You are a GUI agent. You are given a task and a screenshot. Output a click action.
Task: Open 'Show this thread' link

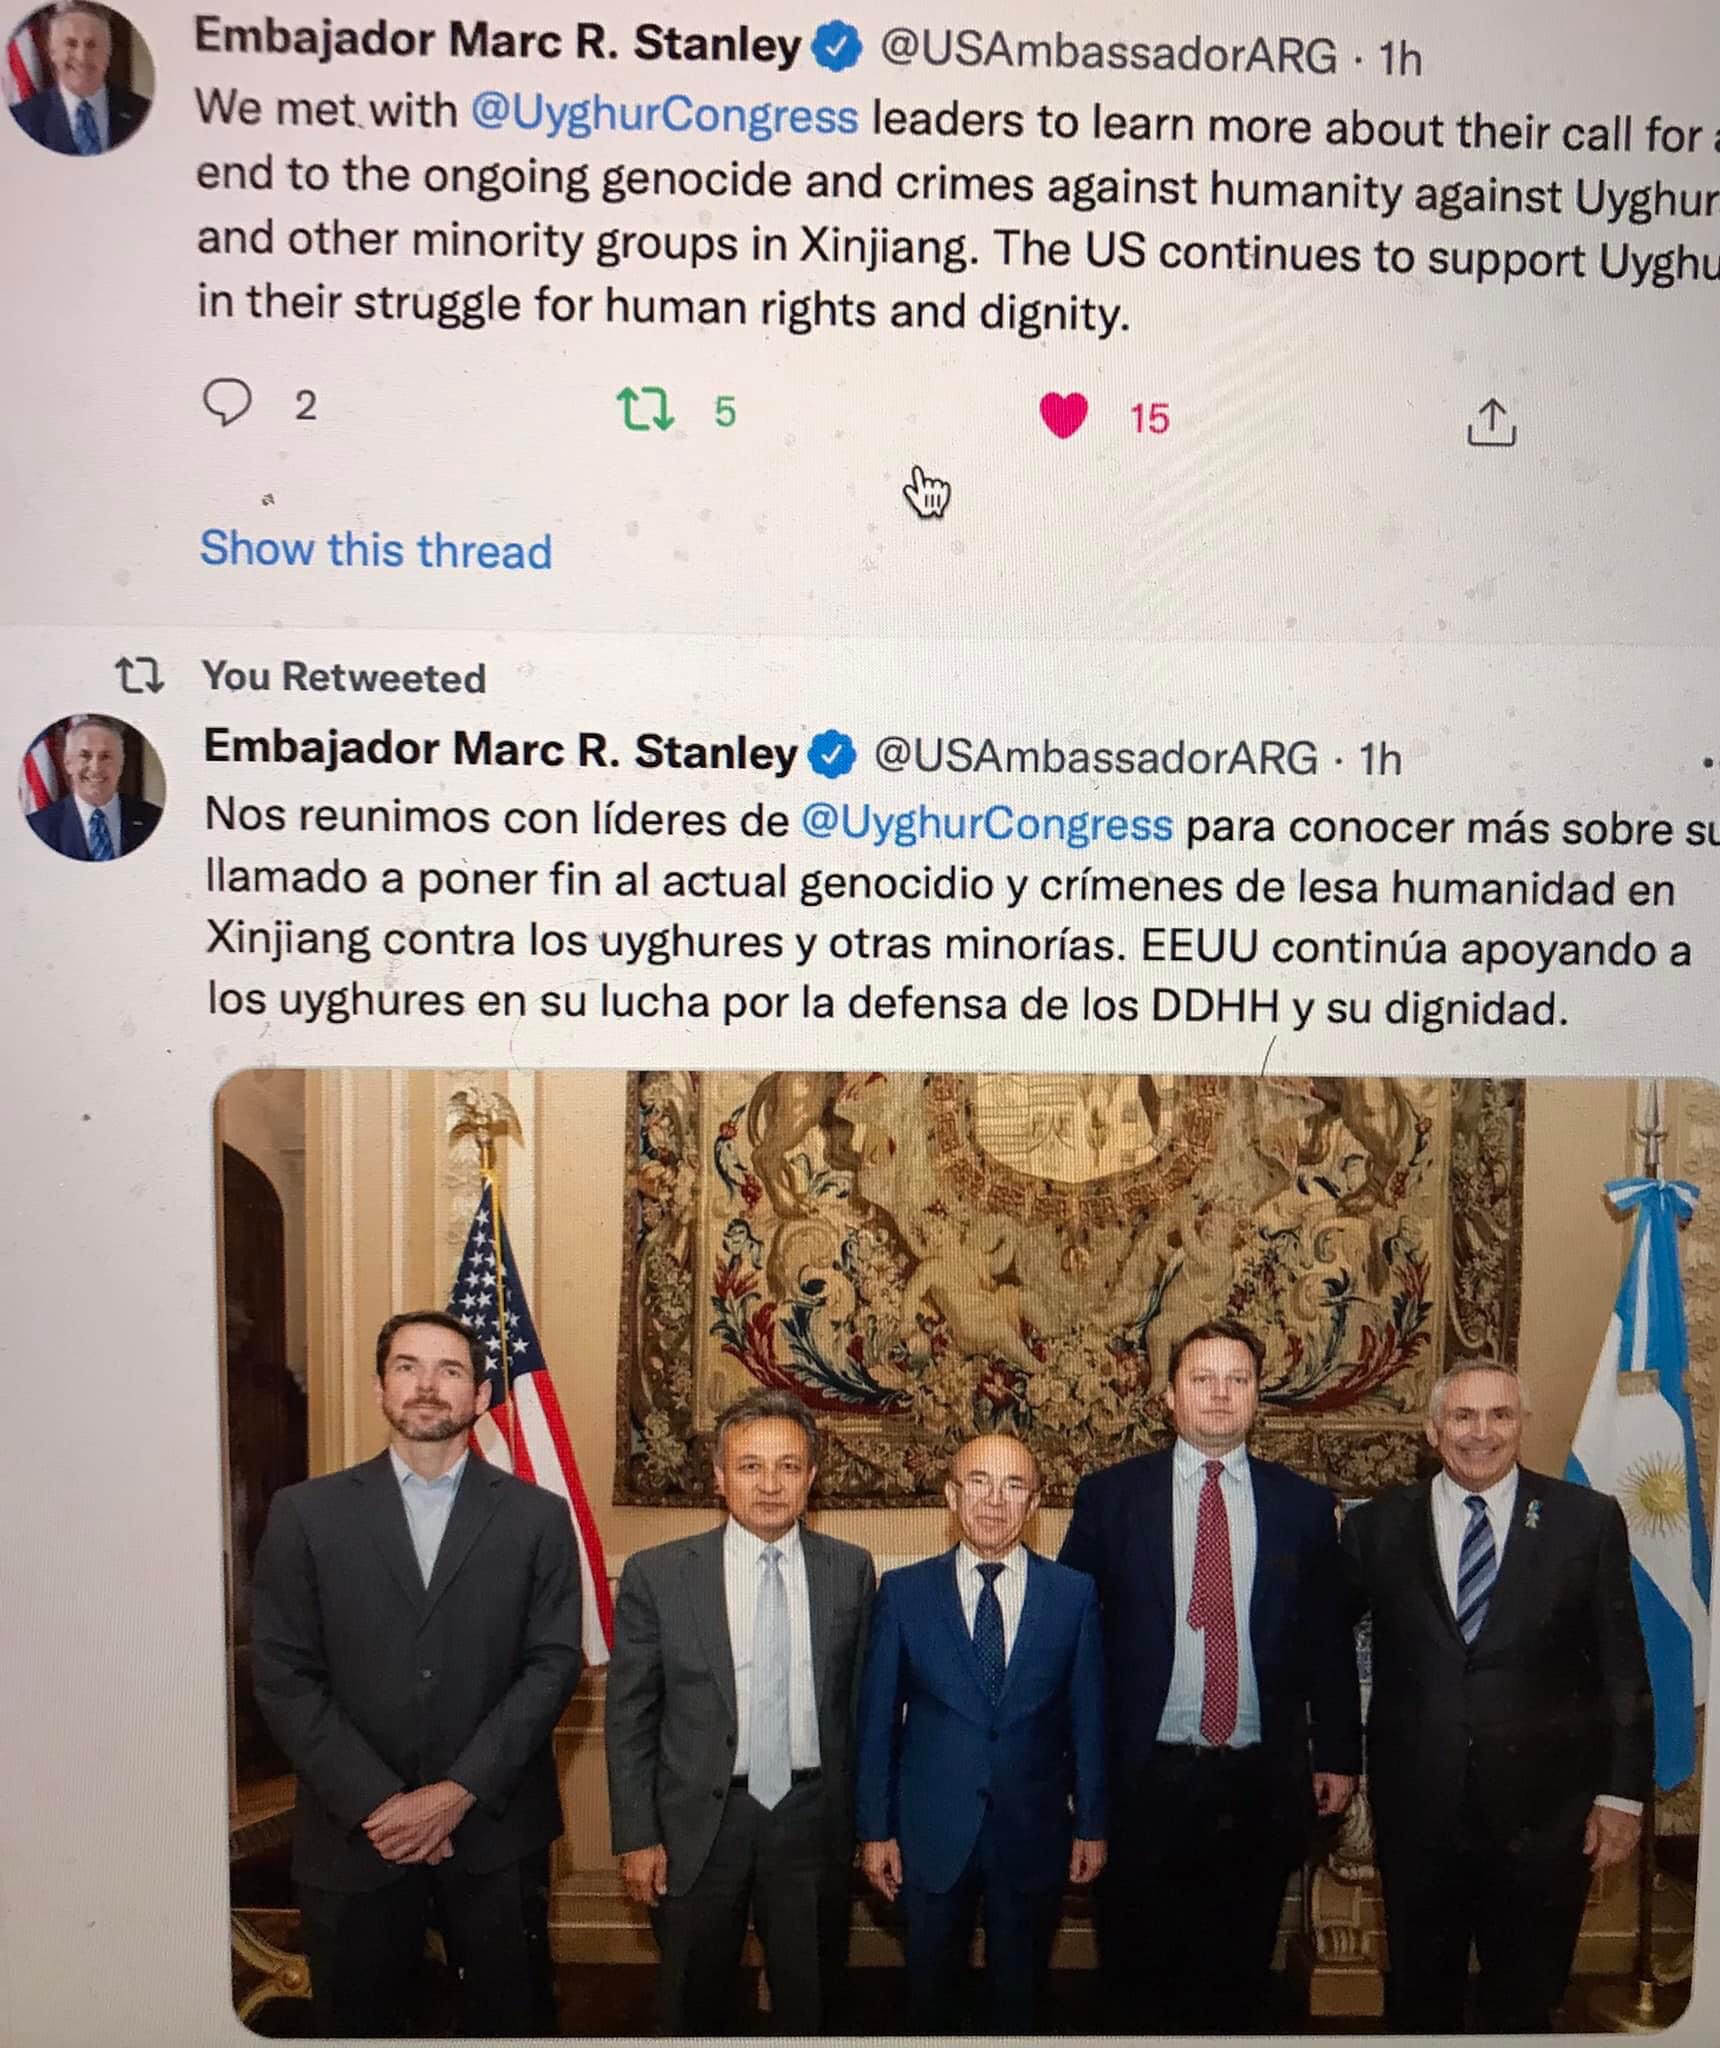coord(376,549)
